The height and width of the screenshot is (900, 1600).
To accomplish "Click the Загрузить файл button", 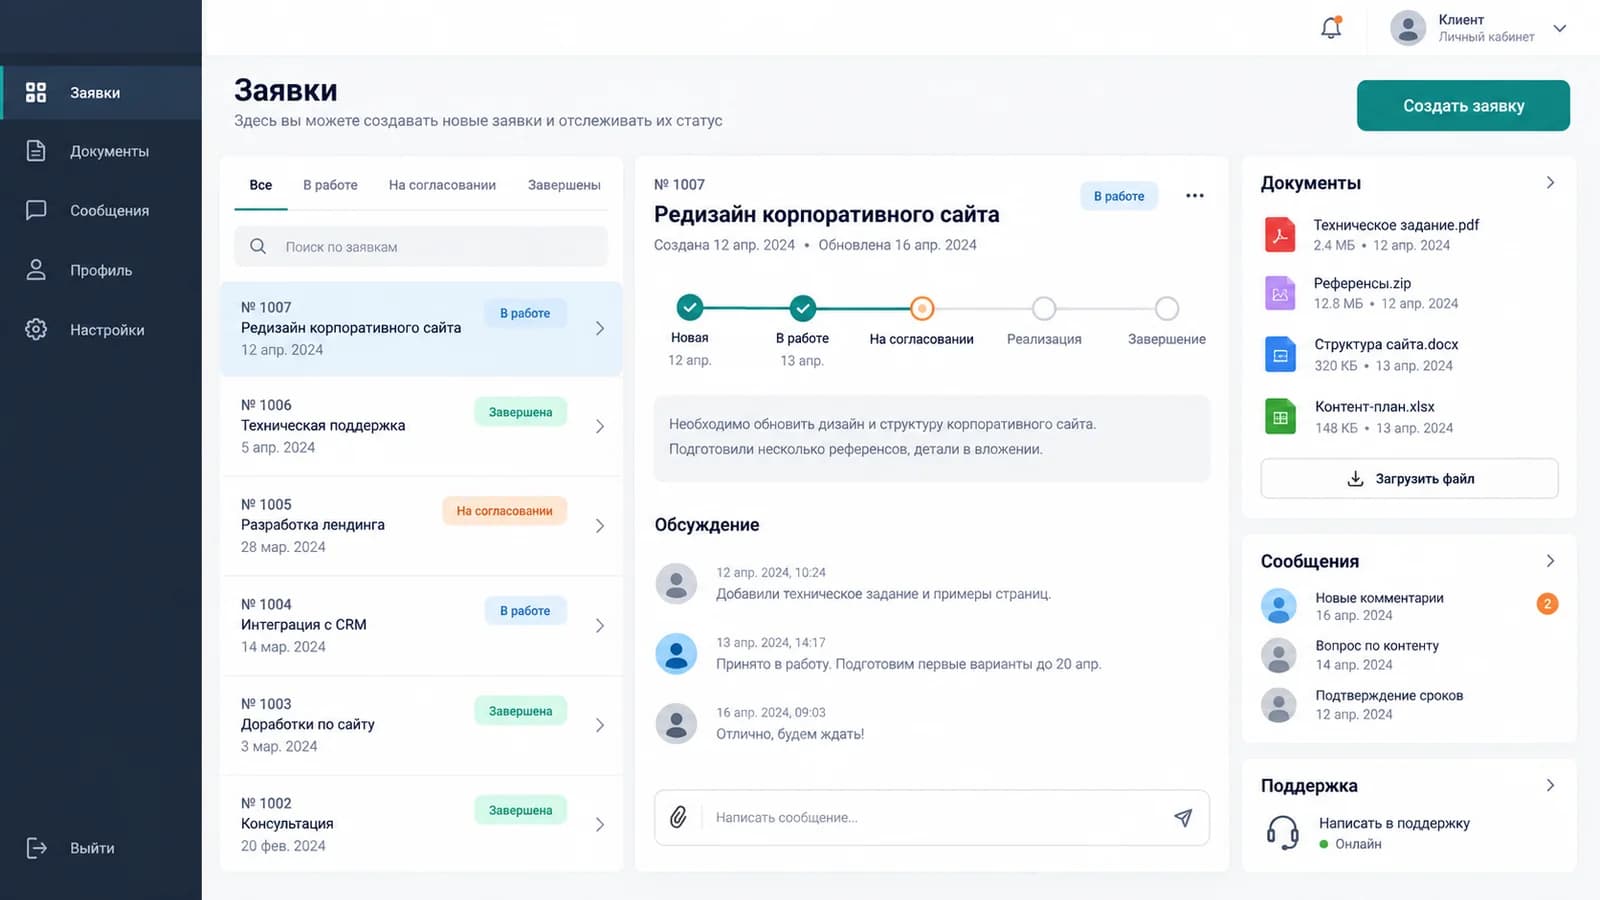I will [1409, 478].
